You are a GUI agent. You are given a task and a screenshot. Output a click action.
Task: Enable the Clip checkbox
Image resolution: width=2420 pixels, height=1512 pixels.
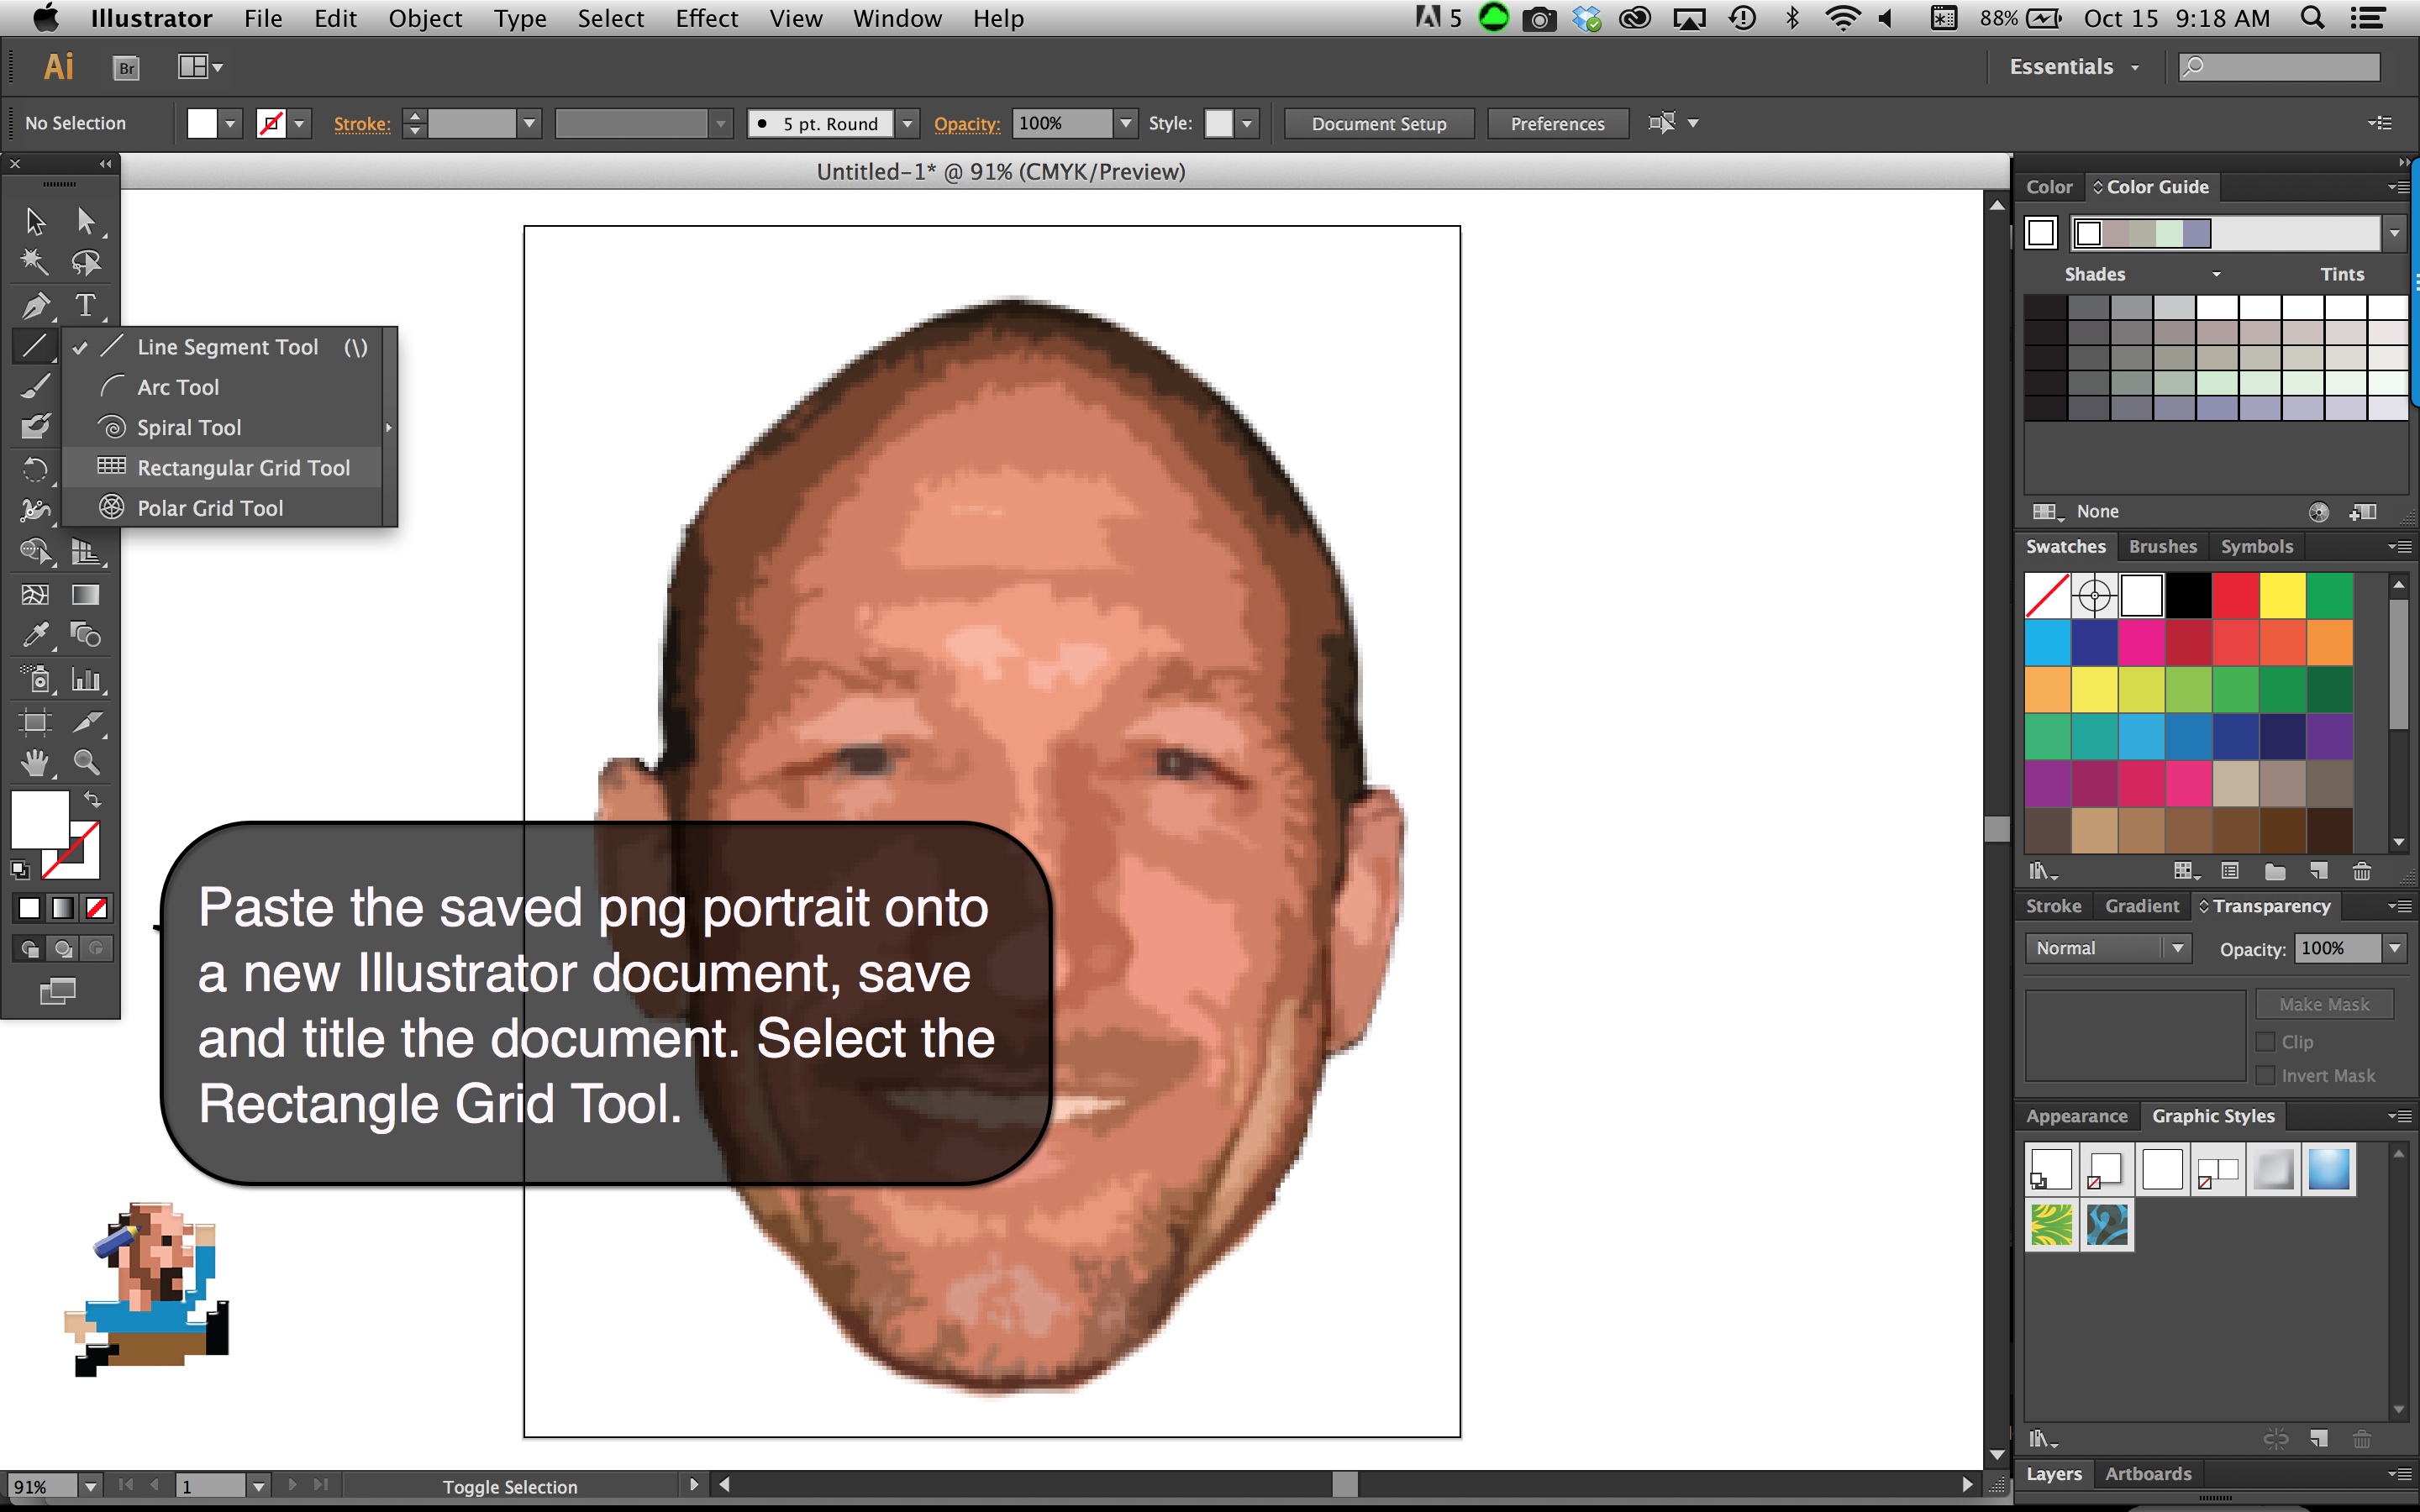coord(2266,1042)
